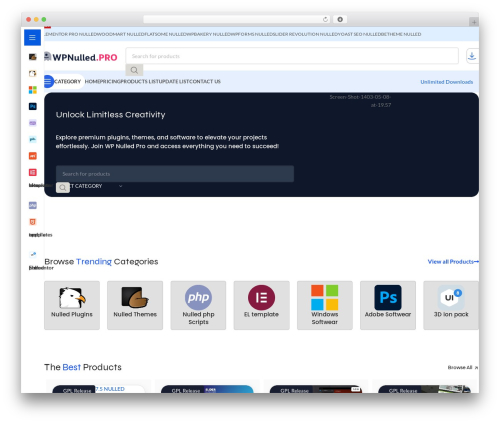
Task: Click the WPNulled.PRO site logo
Action: click(x=81, y=57)
